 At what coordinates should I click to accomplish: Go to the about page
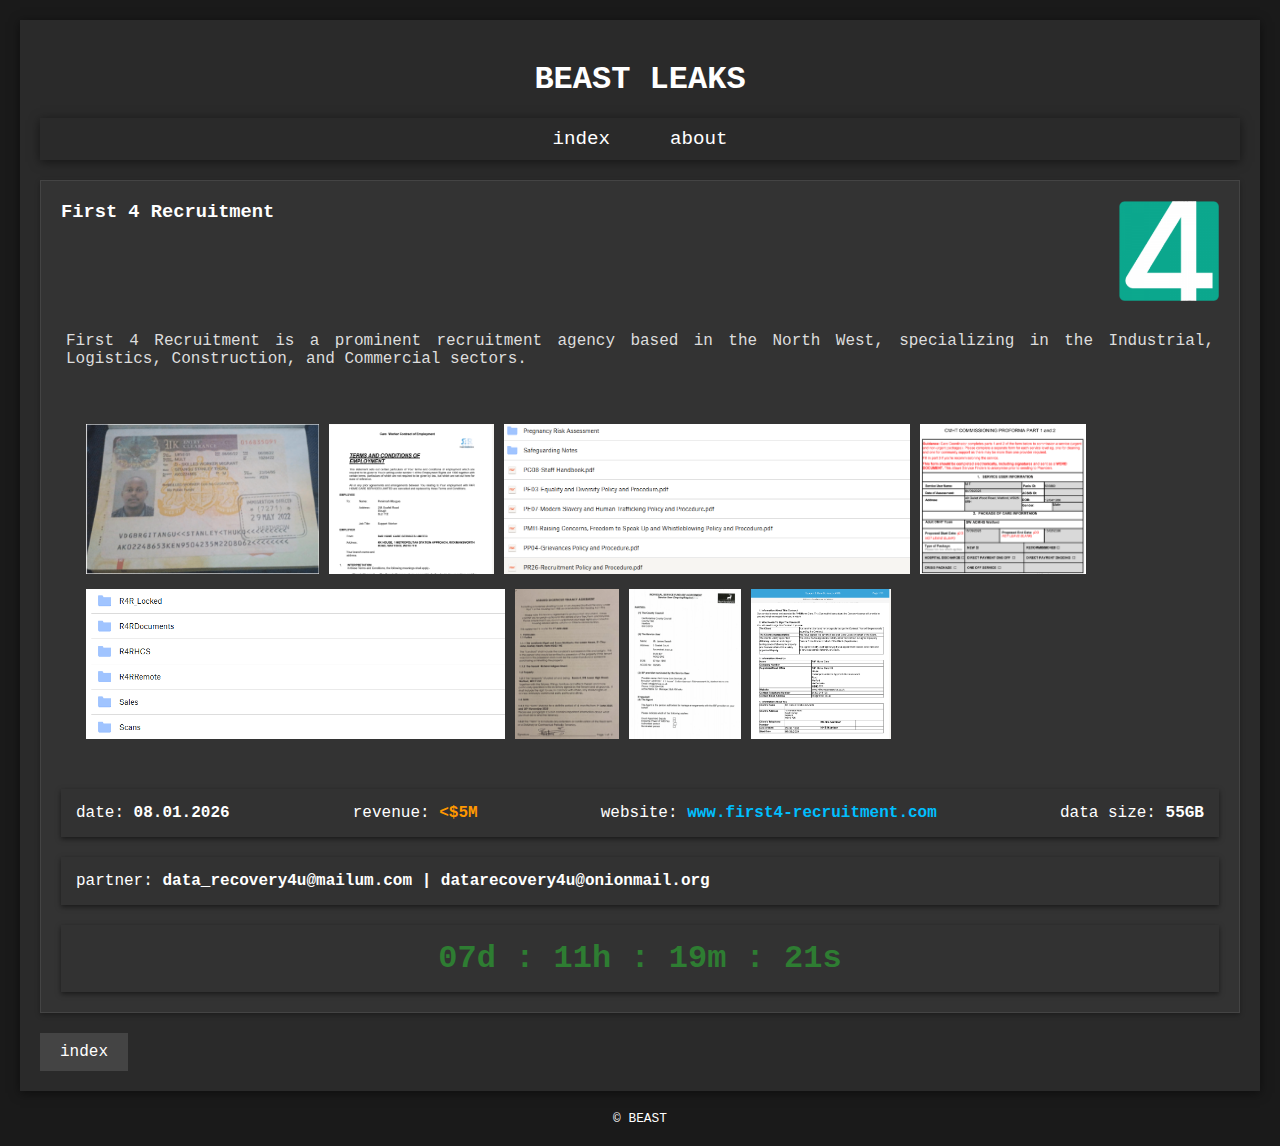click(x=698, y=139)
